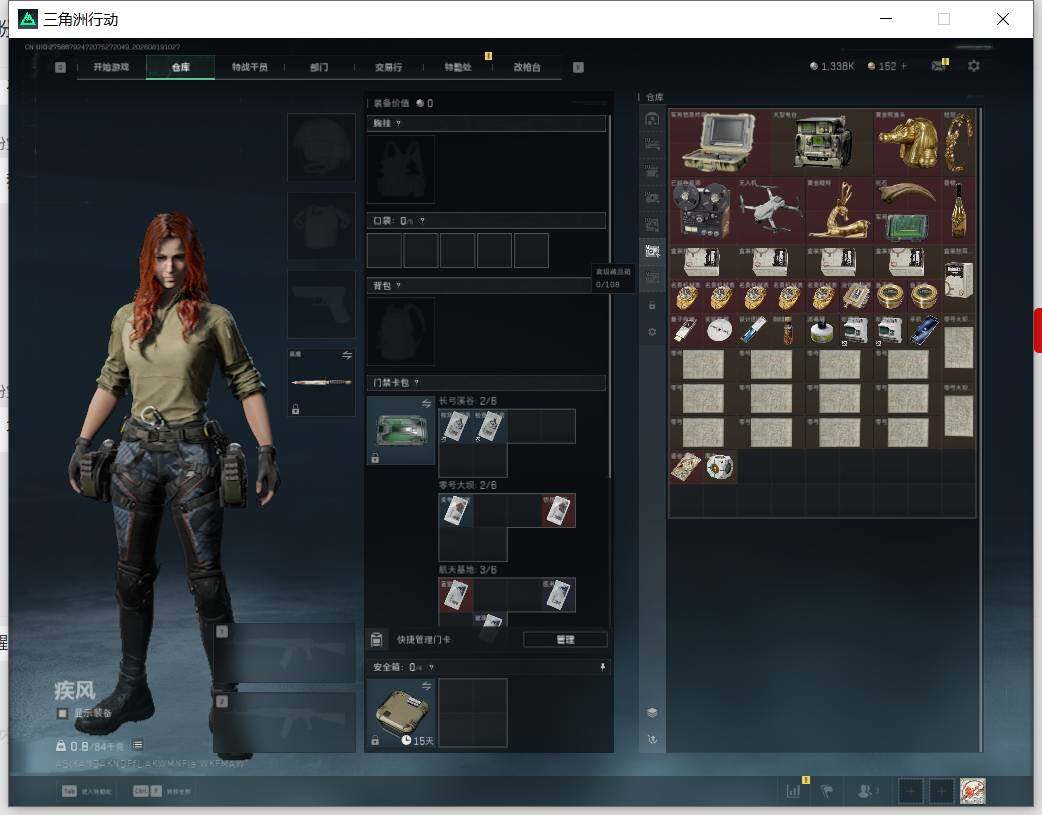Viewport: 1042px width, 815px height.
Task: Select military laptop item in warehouse
Action: [x=720, y=142]
